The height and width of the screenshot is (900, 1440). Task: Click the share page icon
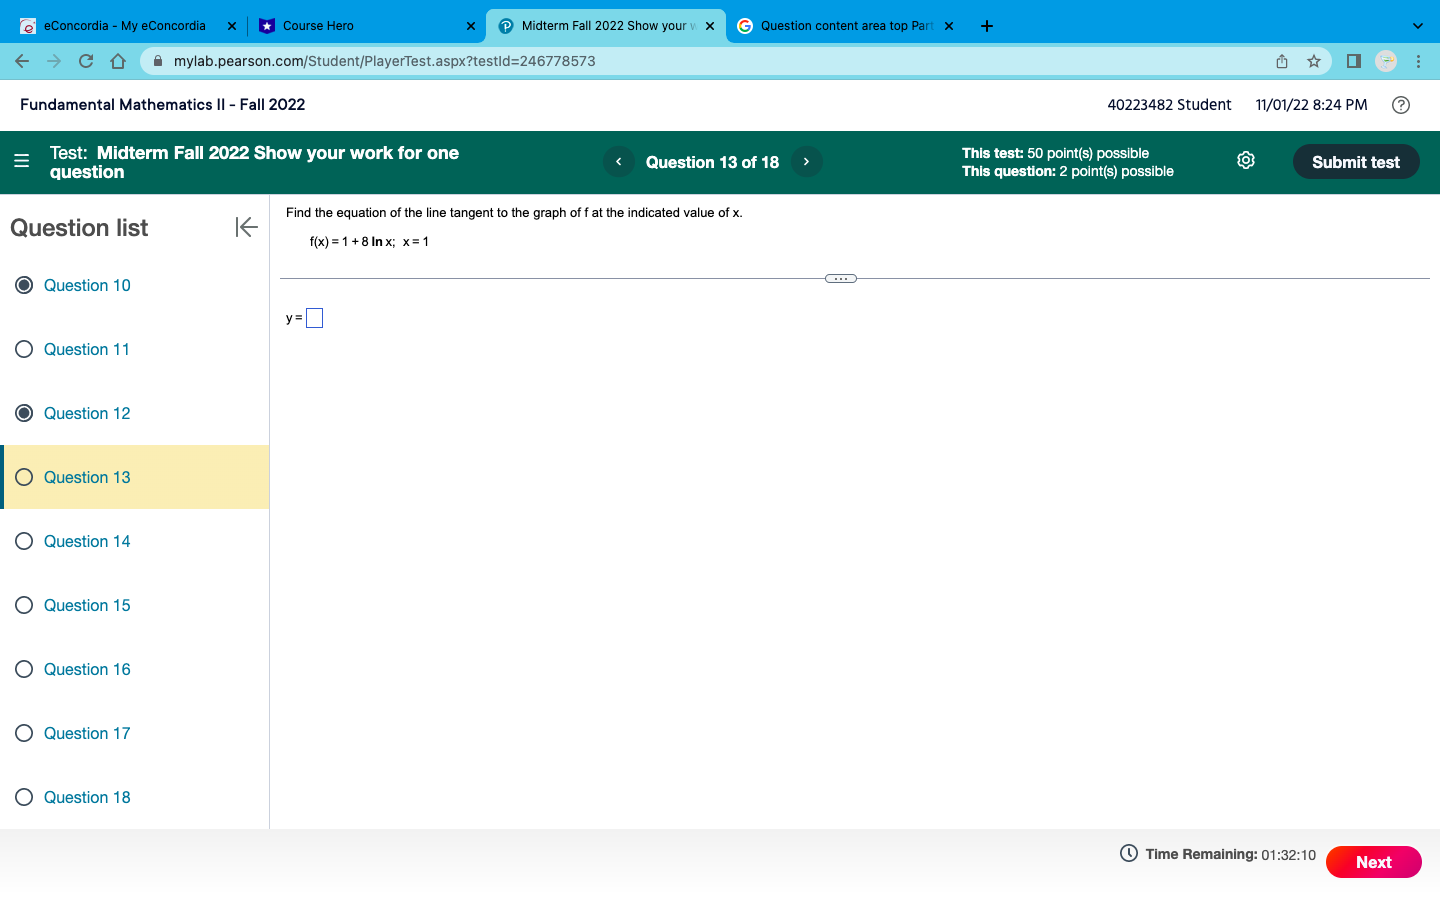(1282, 61)
